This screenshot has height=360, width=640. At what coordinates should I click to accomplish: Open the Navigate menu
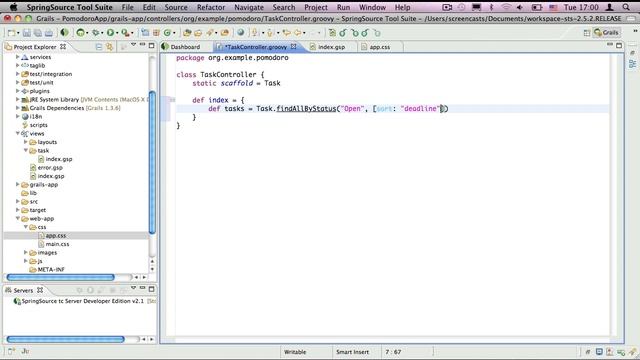pos(249,7)
